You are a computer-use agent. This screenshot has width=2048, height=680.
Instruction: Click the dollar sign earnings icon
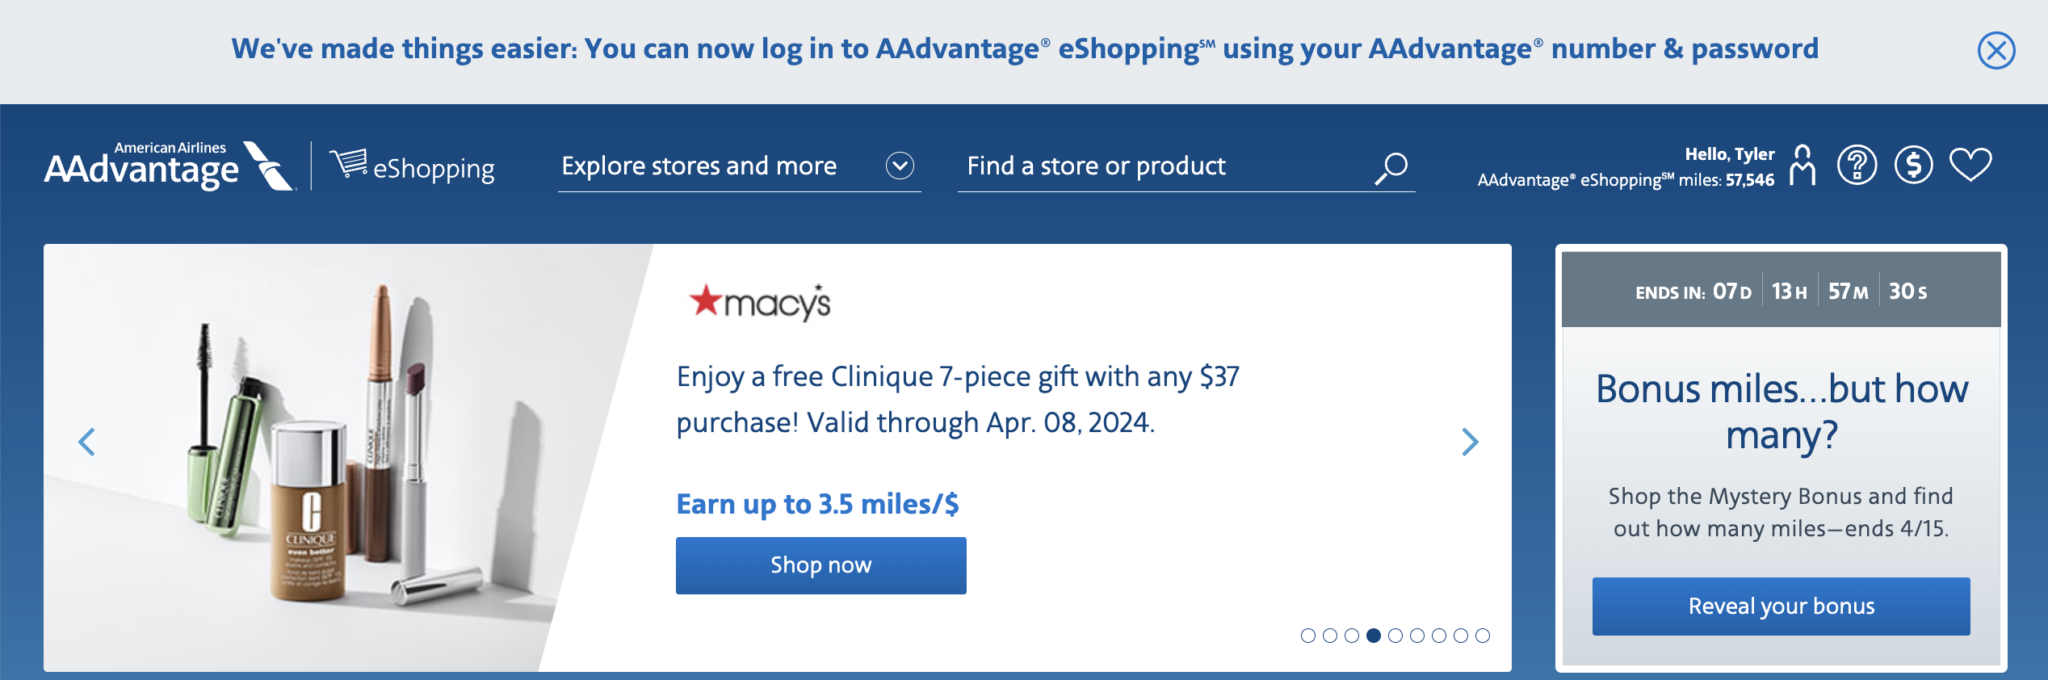(1914, 165)
